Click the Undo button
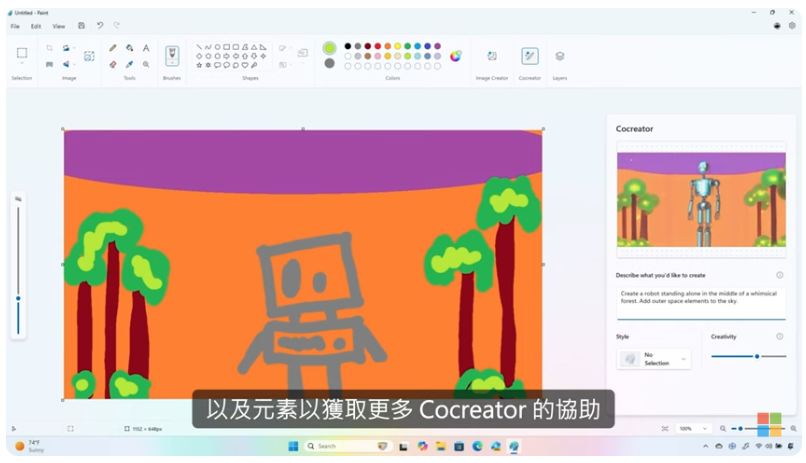Image resolution: width=806 pixels, height=463 pixels. point(100,26)
